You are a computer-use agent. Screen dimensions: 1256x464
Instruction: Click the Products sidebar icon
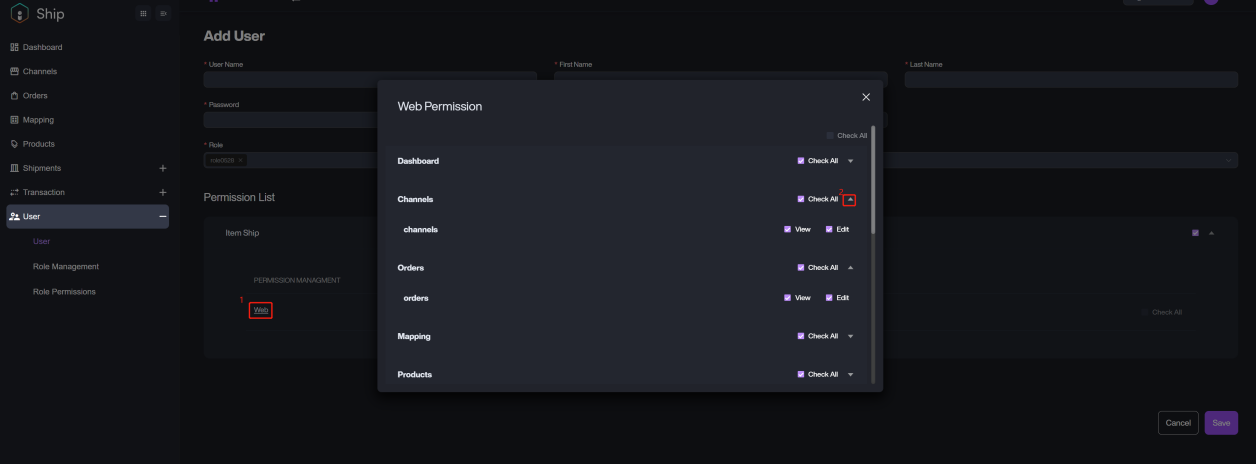pos(14,144)
